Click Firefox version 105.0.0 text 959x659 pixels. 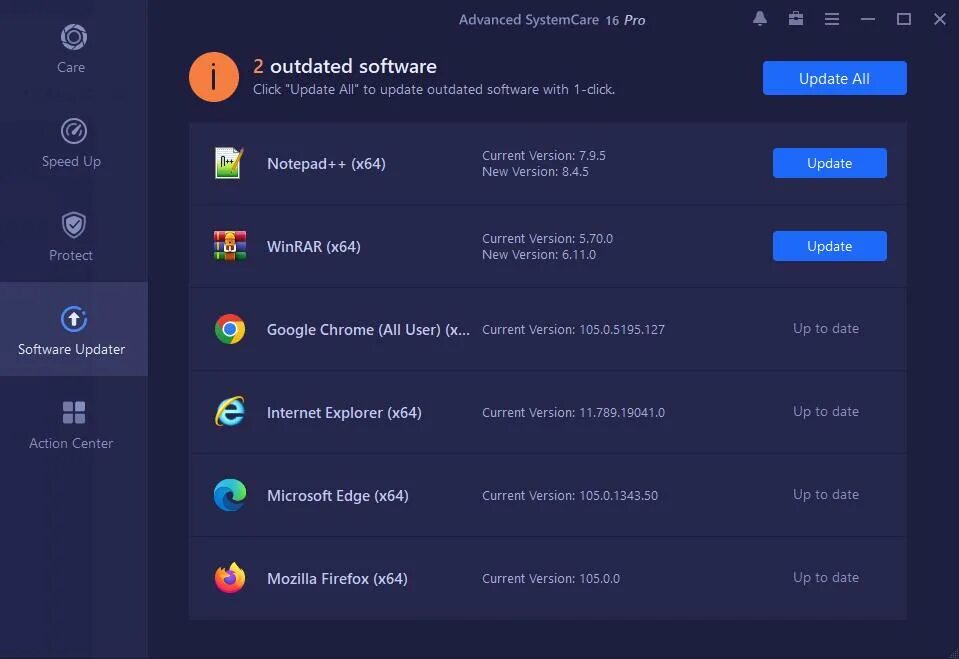pos(550,579)
